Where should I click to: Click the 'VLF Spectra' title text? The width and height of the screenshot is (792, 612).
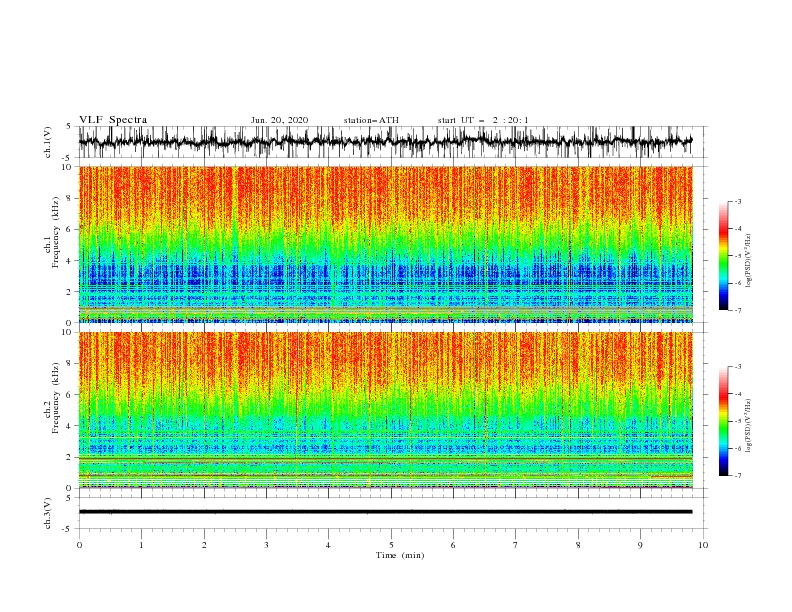(113, 120)
